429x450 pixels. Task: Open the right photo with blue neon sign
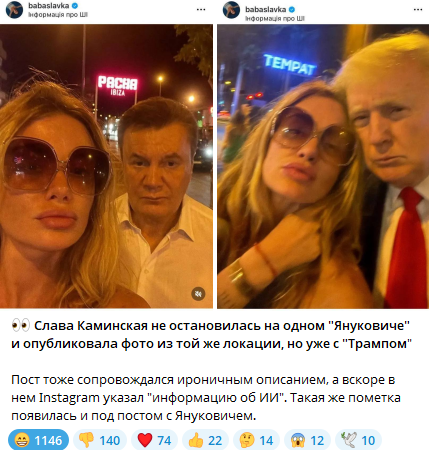click(323, 166)
